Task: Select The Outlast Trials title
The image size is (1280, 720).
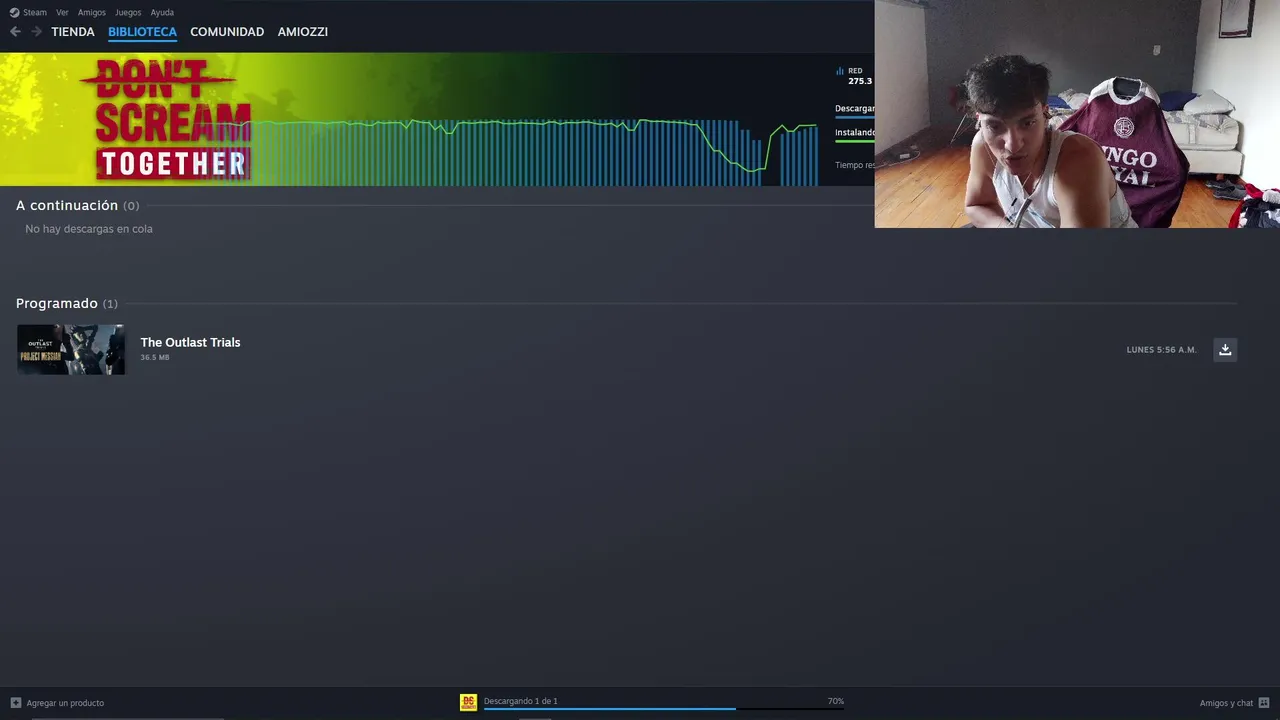Action: pyautogui.click(x=190, y=342)
